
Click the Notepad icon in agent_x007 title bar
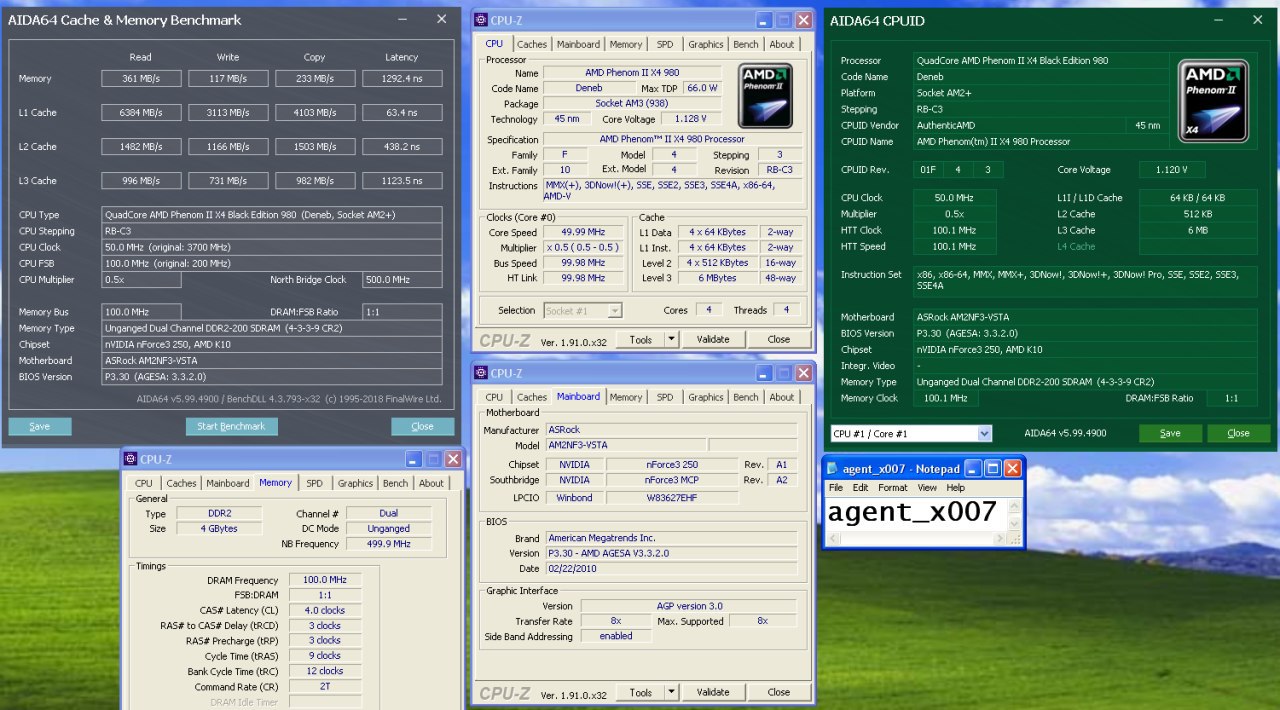point(834,468)
